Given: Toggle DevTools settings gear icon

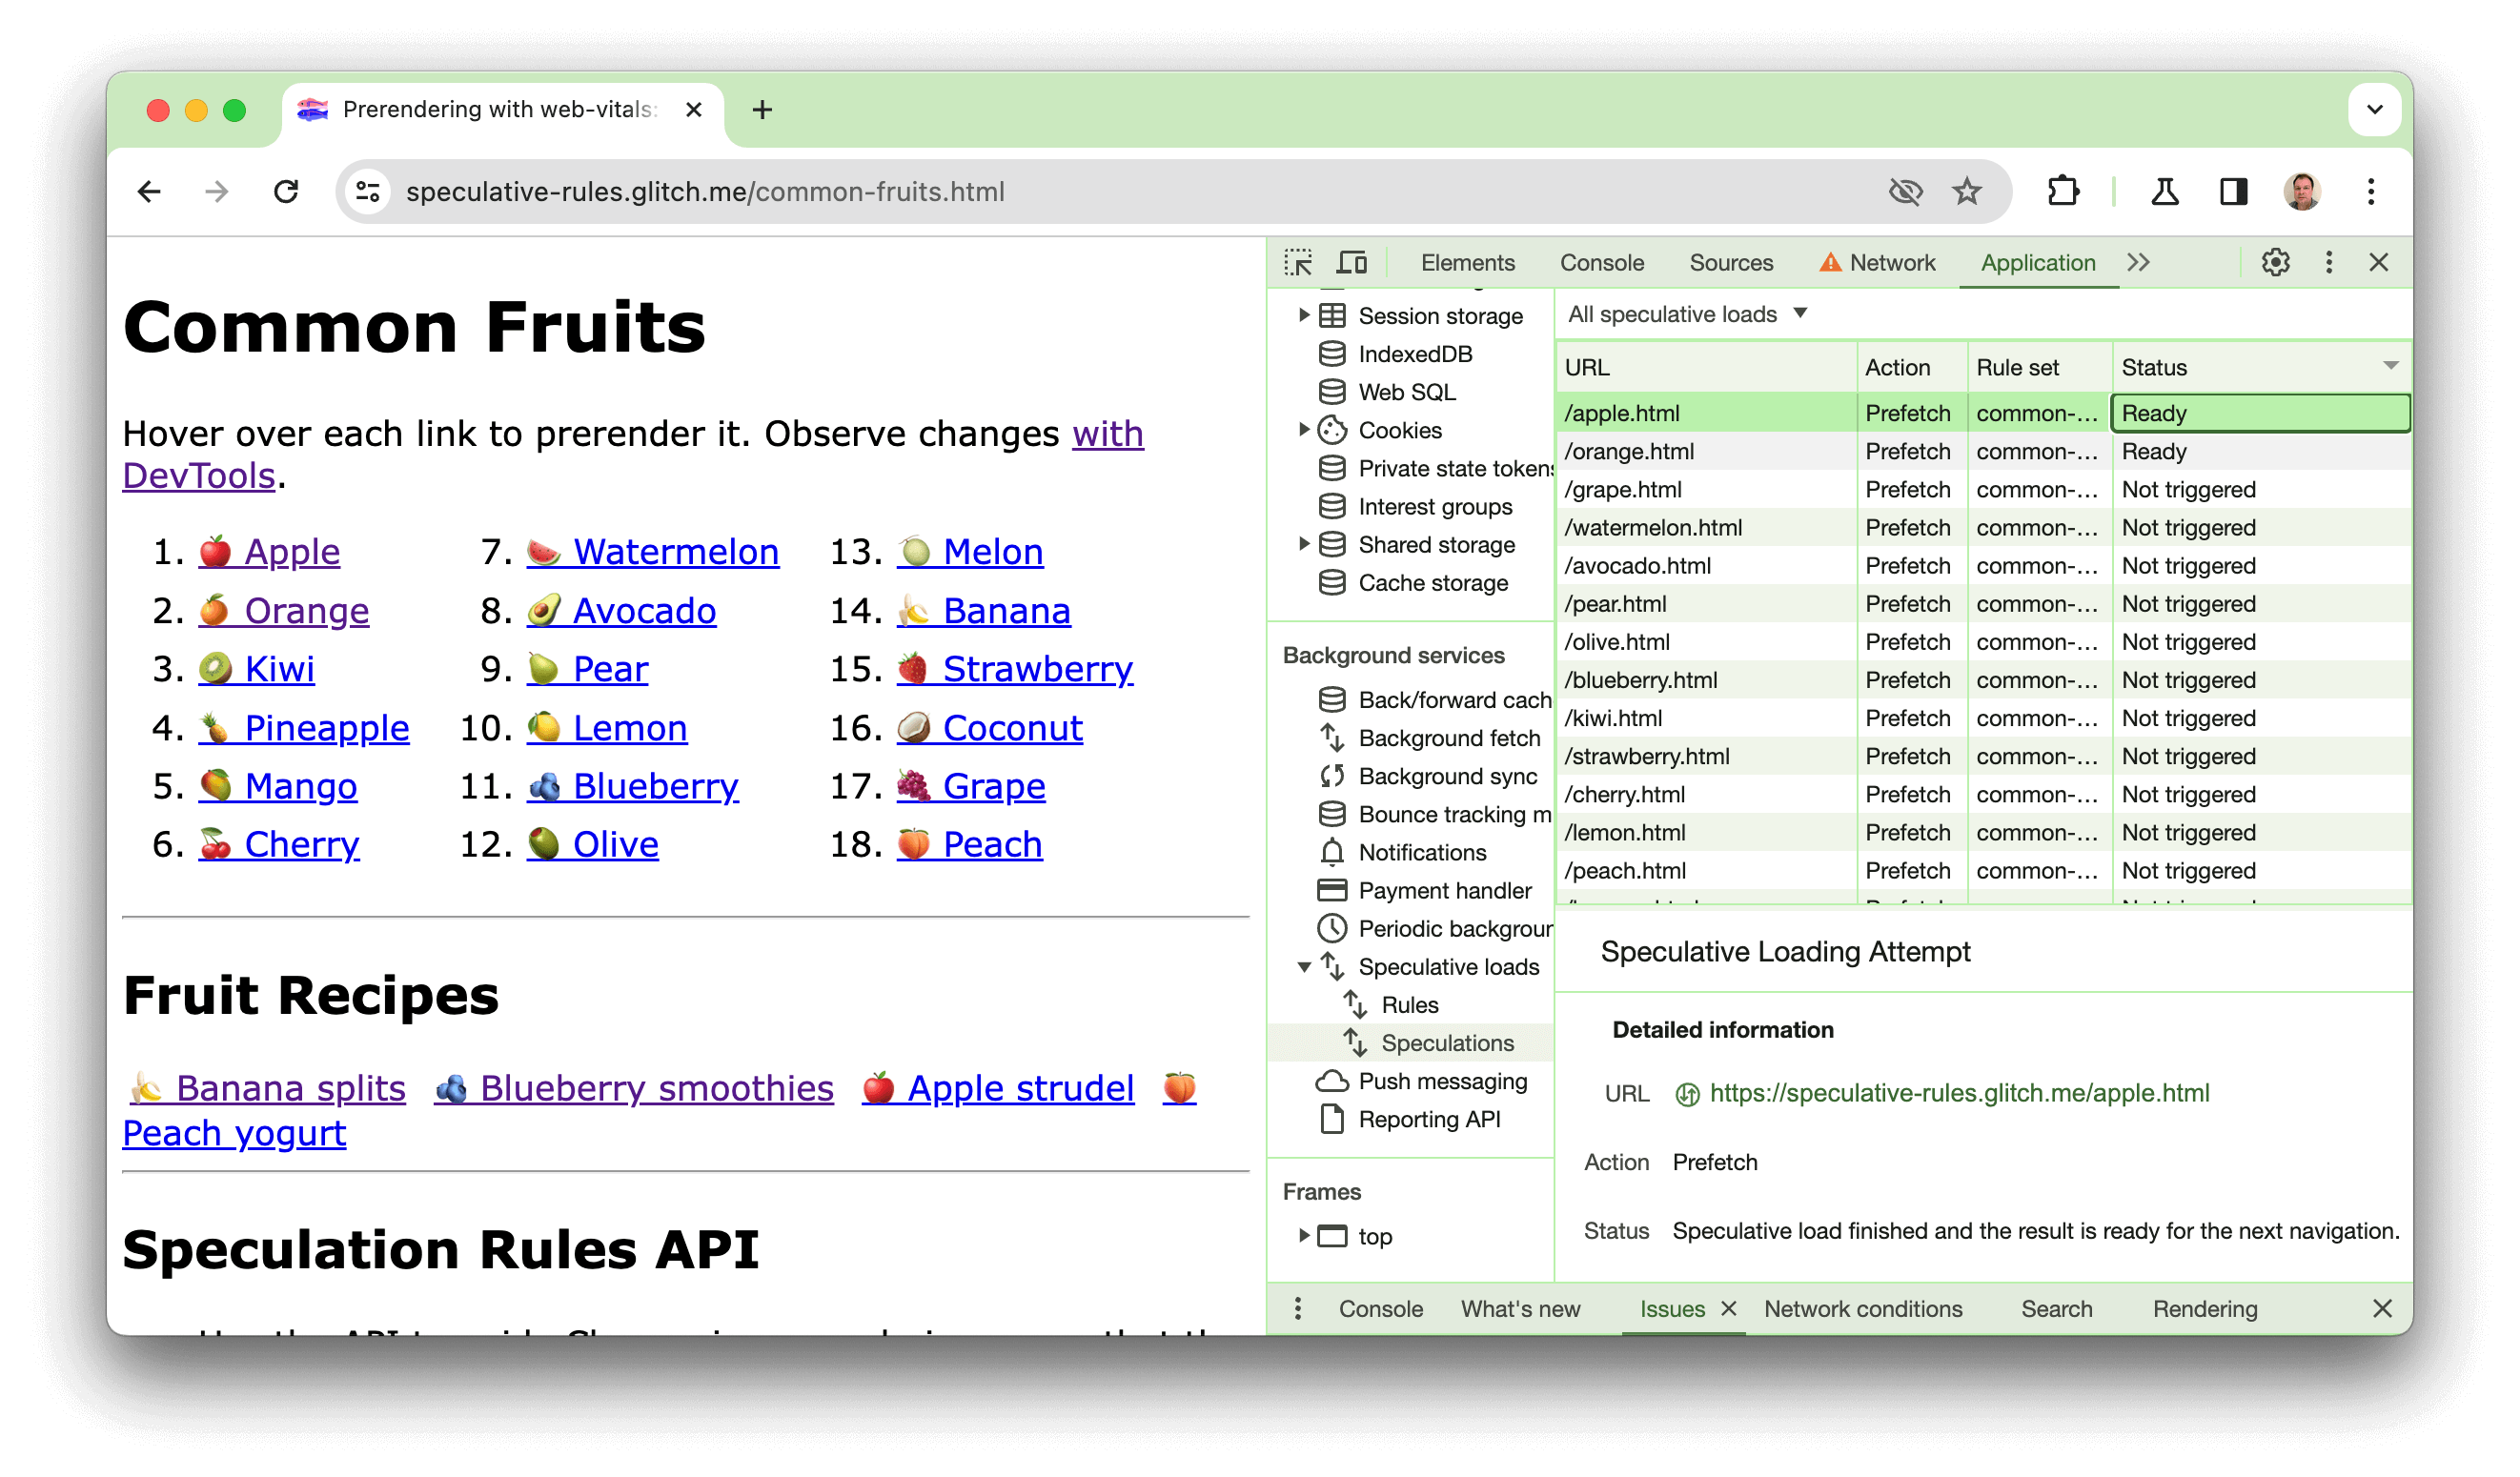Looking at the screenshot, I should pyautogui.click(x=2276, y=262).
